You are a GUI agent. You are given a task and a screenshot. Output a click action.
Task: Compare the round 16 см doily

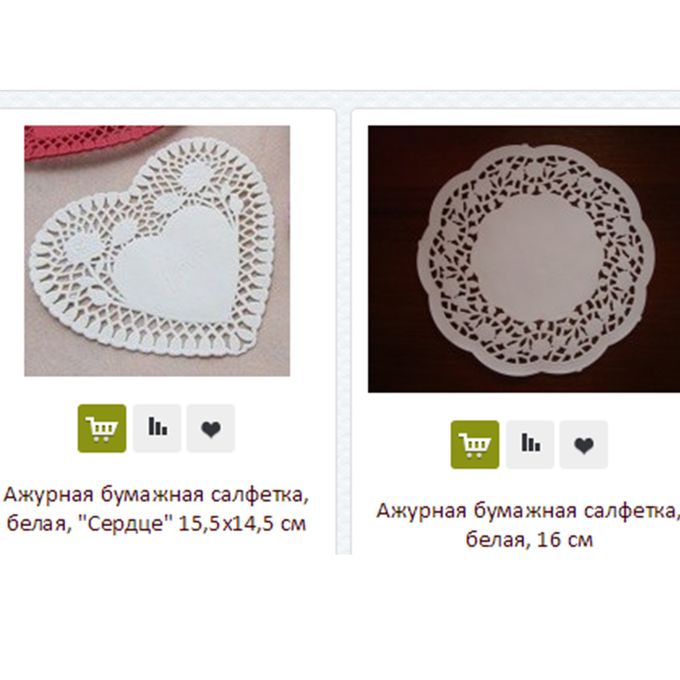click(530, 445)
